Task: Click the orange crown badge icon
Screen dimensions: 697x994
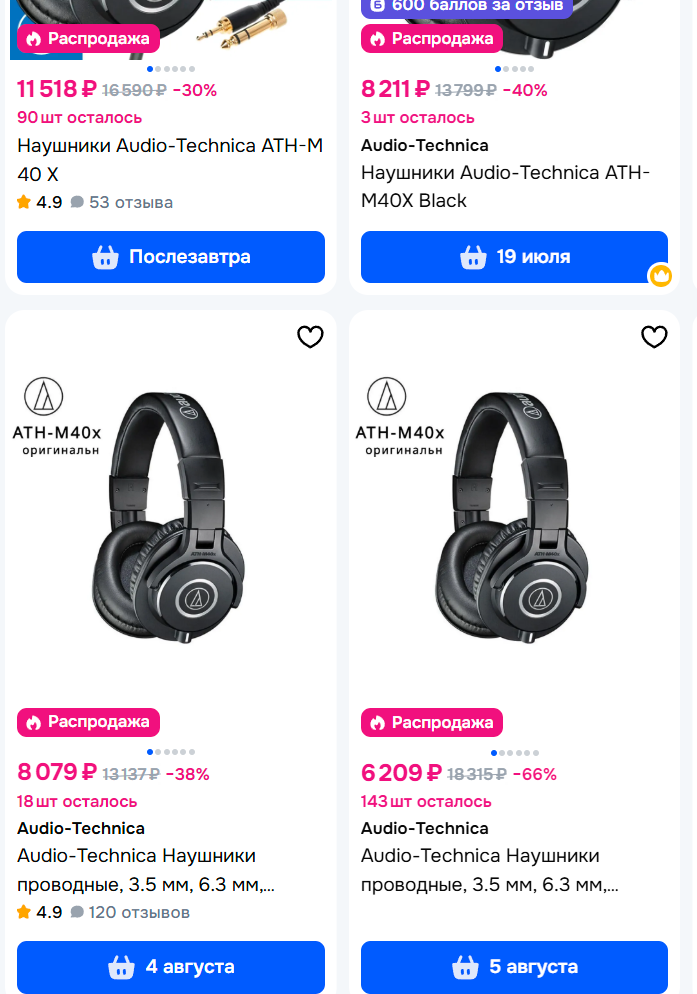Action: 661,276
